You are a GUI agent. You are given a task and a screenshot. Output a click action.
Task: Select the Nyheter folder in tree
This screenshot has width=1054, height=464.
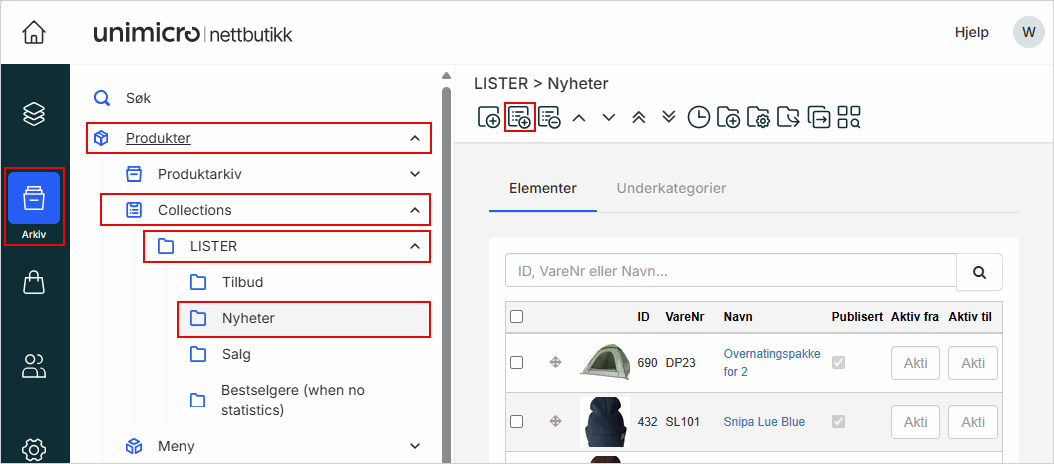304,319
